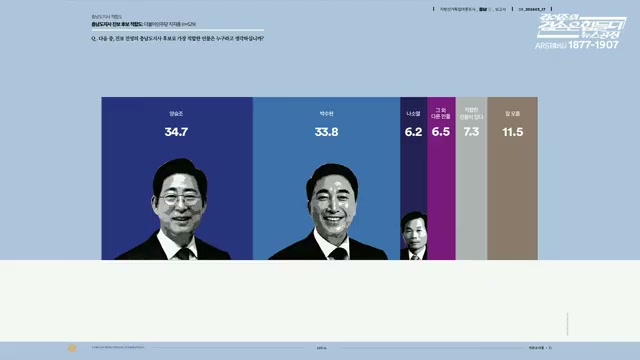Click the 33.8 percentage value
The image size is (640, 360).
[x=326, y=132]
